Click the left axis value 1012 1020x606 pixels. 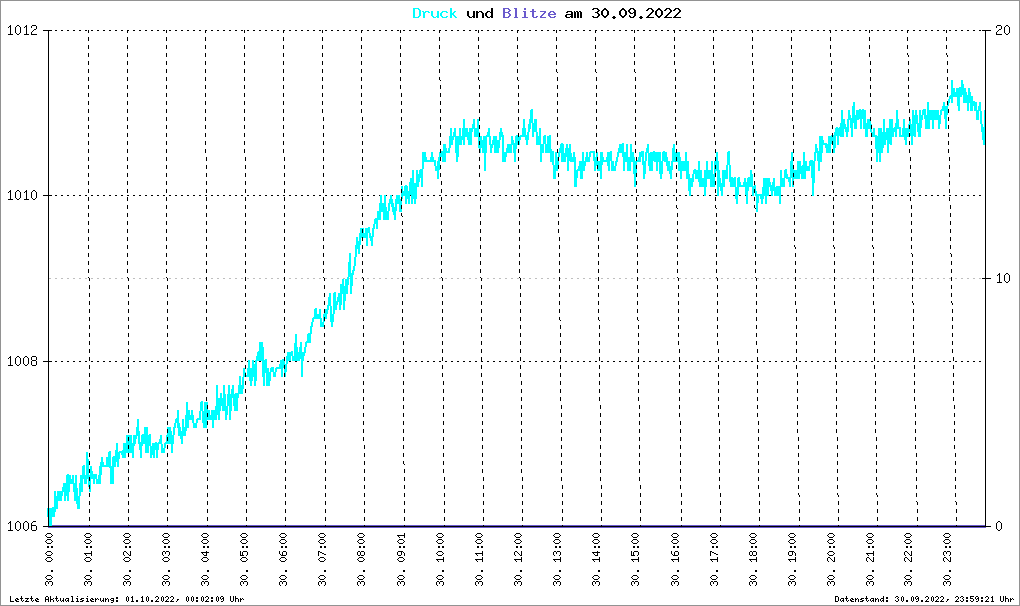coord(21,31)
